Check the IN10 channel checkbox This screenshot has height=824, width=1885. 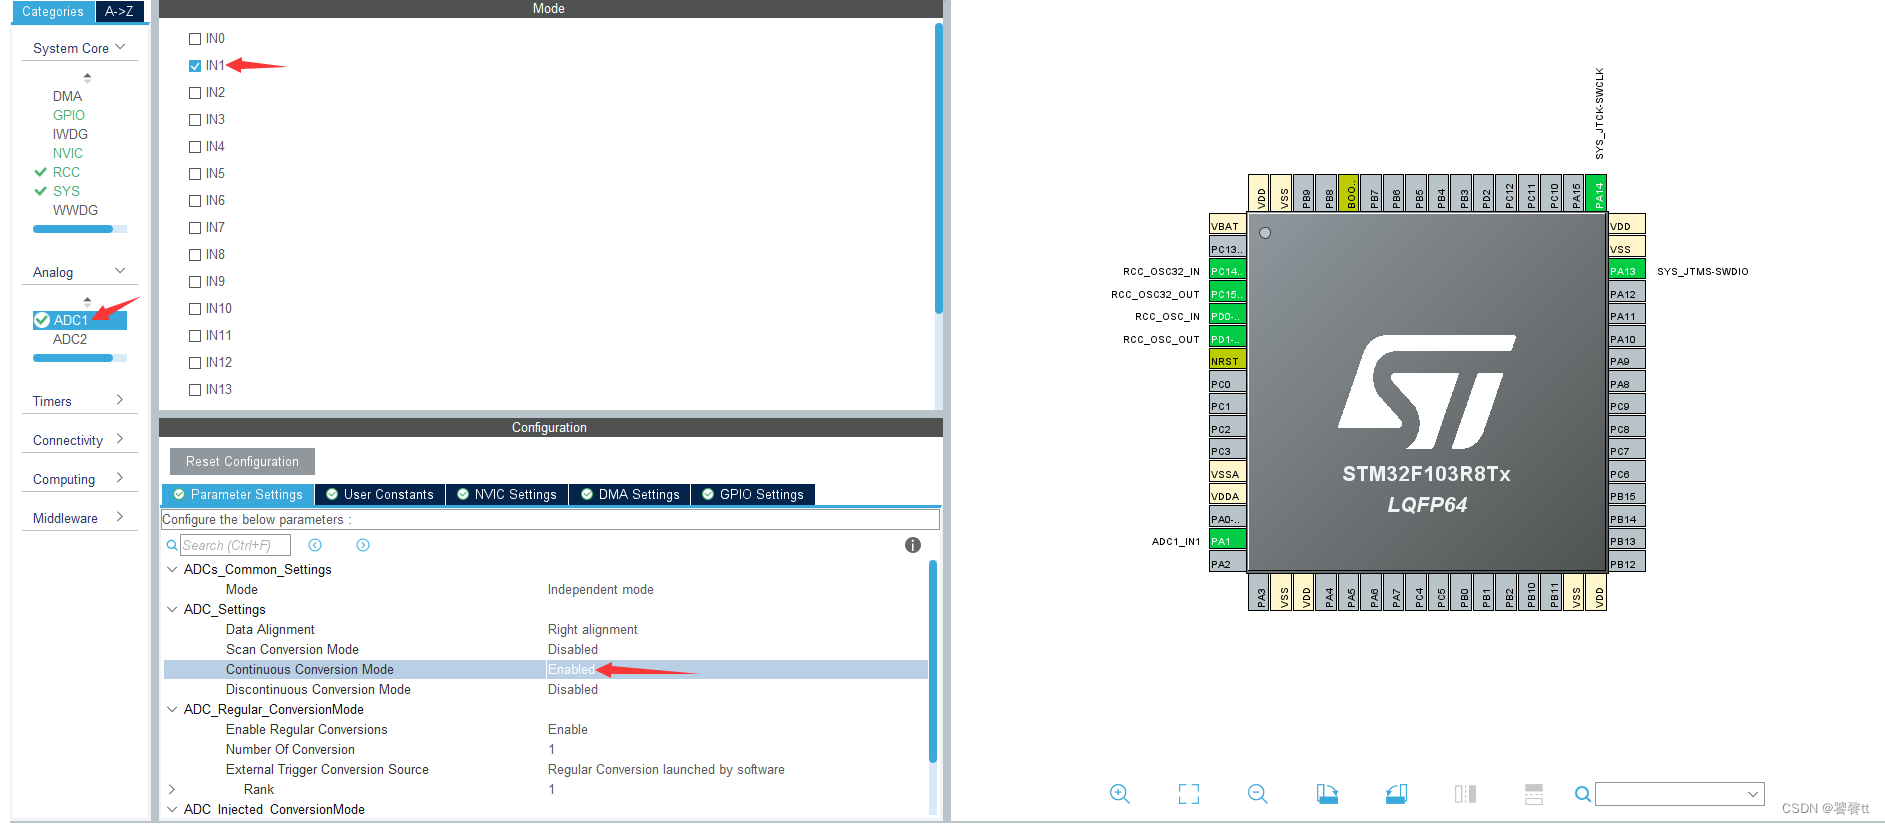(x=195, y=309)
